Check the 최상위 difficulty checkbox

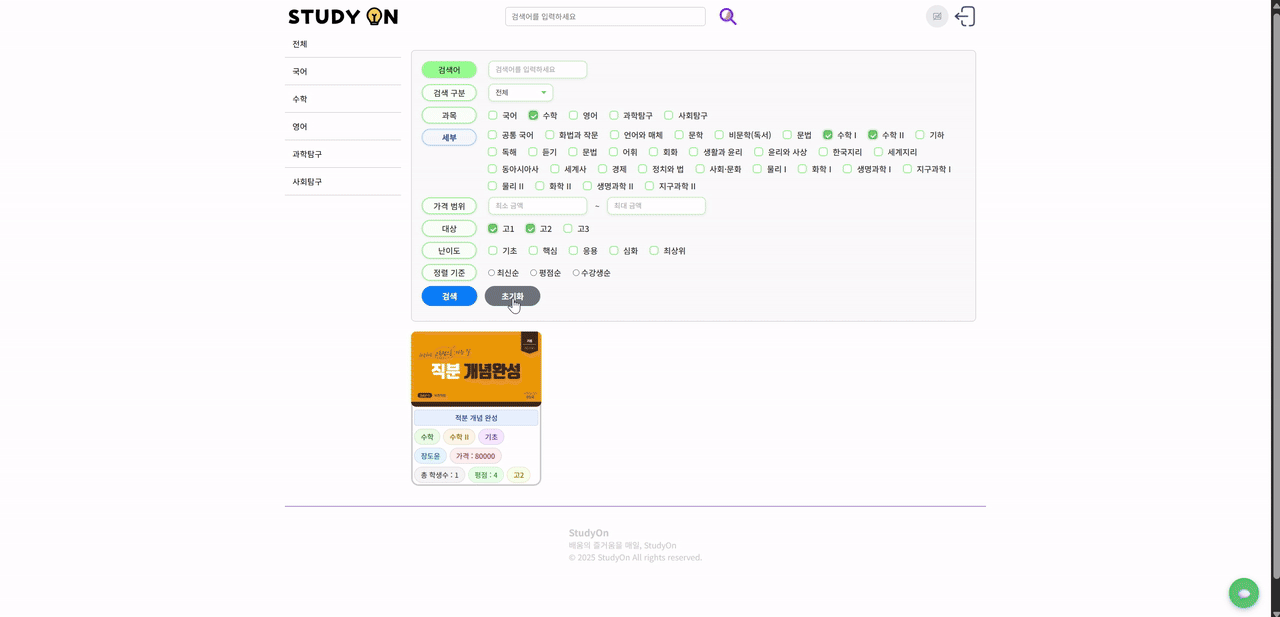[654, 250]
